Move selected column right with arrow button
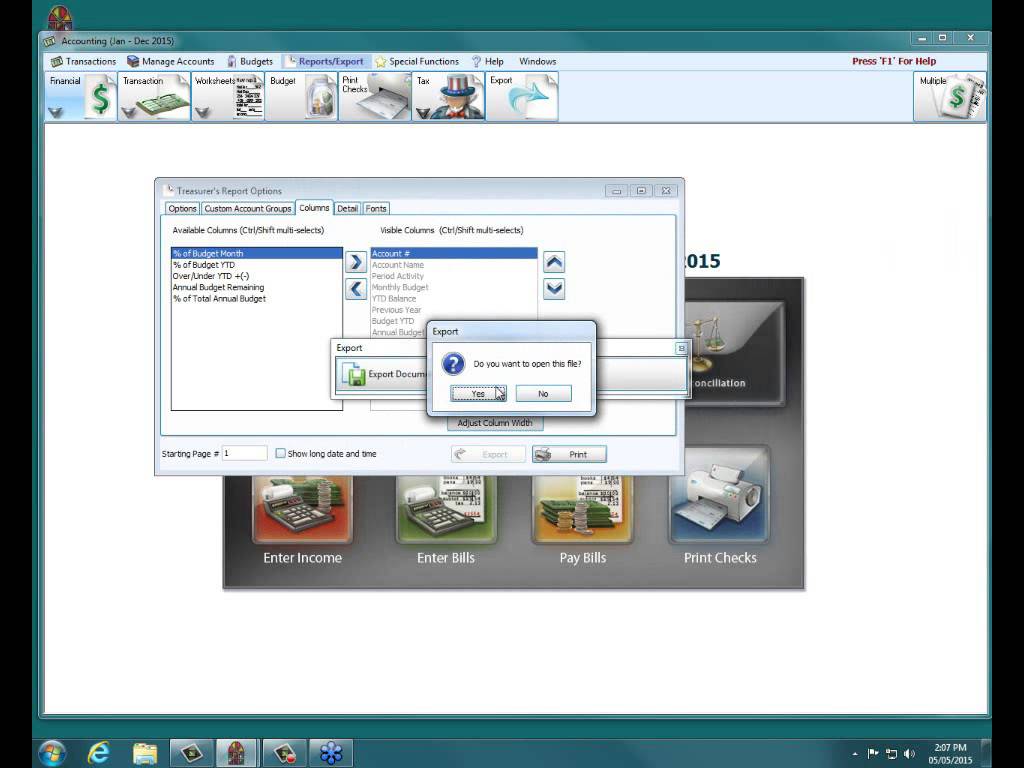Viewport: 1024px width, 768px height. pyautogui.click(x=357, y=262)
